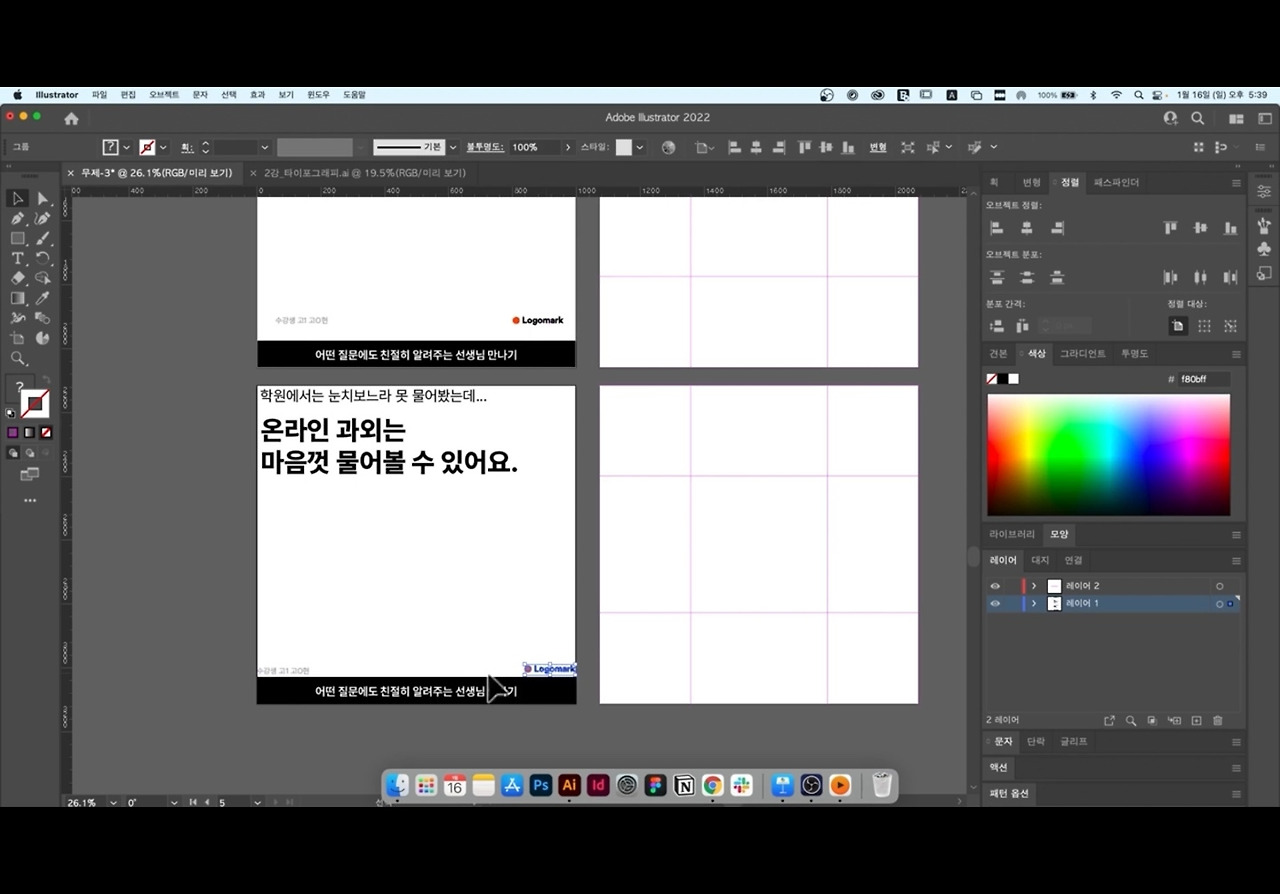1280x894 pixels.
Task: Open Photoshop from the Dock
Action: click(x=541, y=785)
